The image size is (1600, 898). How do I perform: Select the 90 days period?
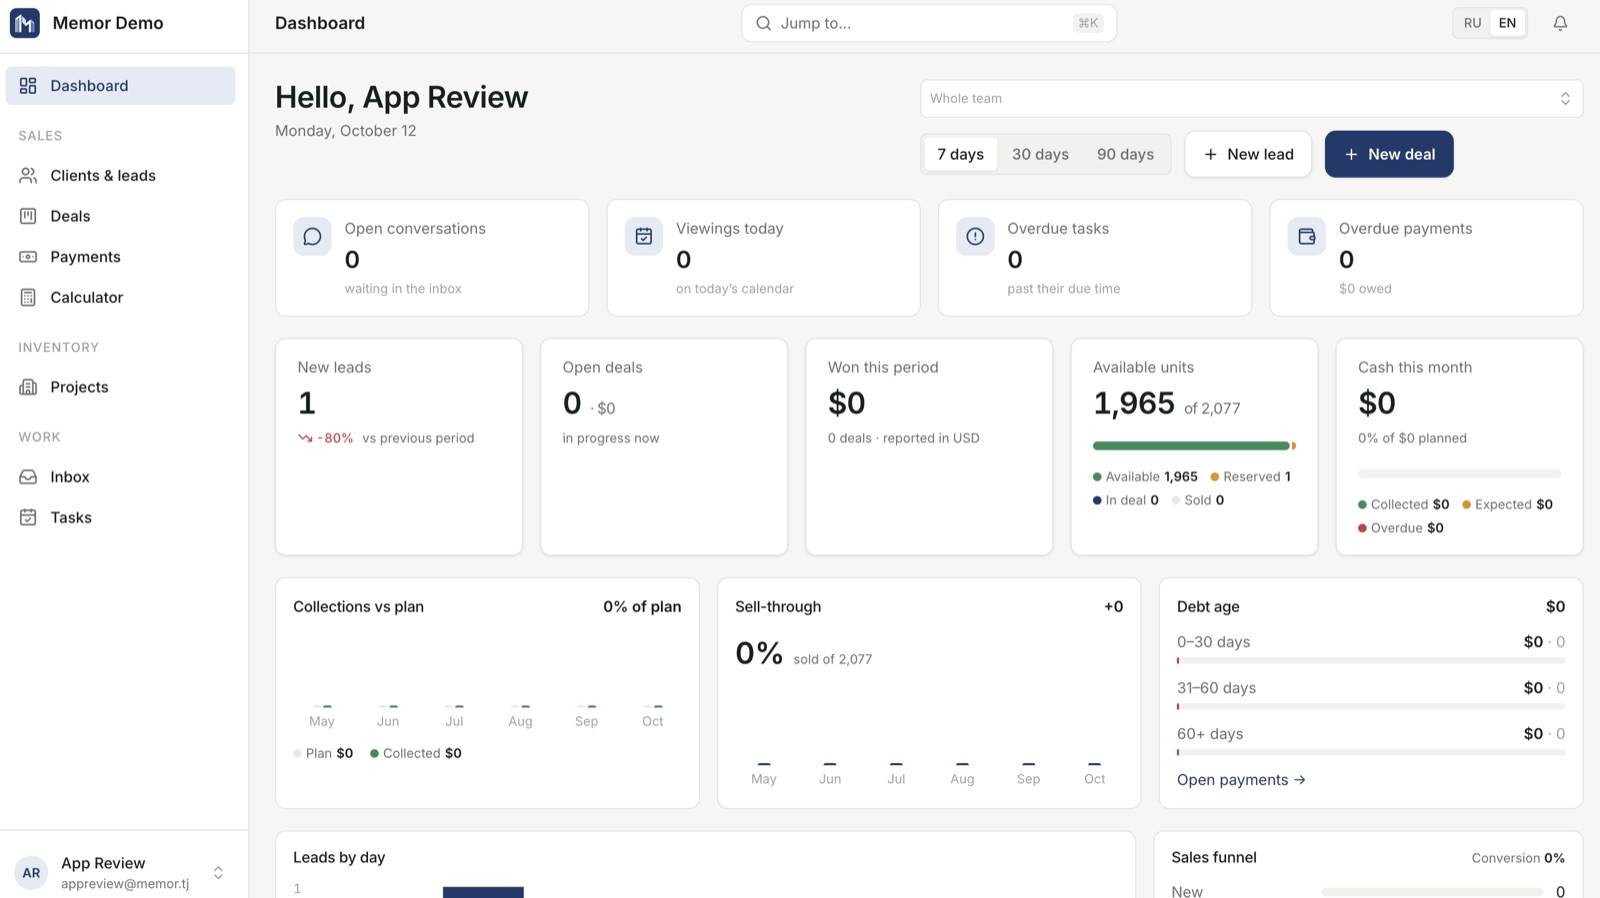coord(1125,154)
